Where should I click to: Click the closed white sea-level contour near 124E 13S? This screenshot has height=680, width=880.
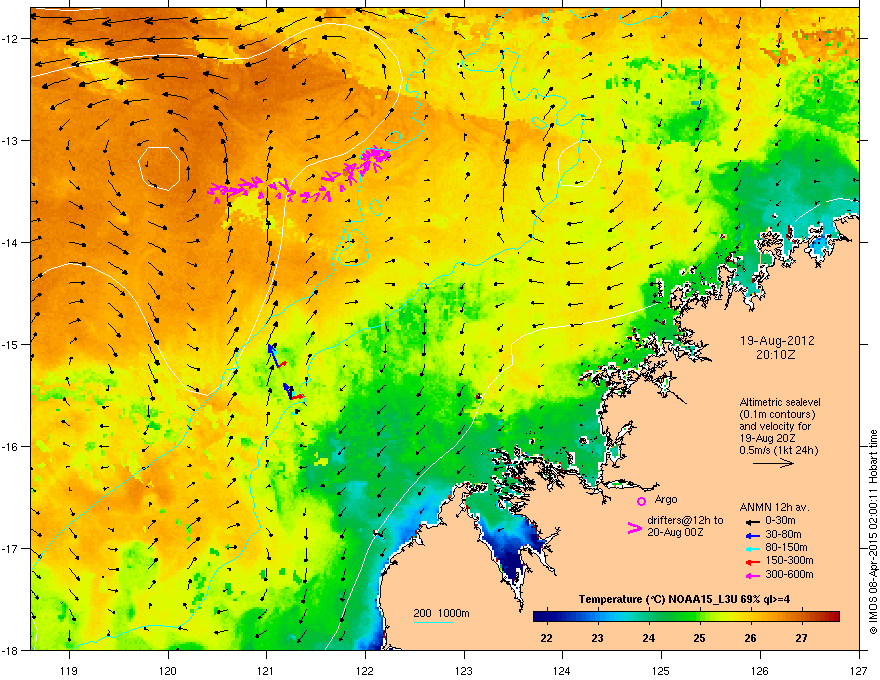coord(580,163)
